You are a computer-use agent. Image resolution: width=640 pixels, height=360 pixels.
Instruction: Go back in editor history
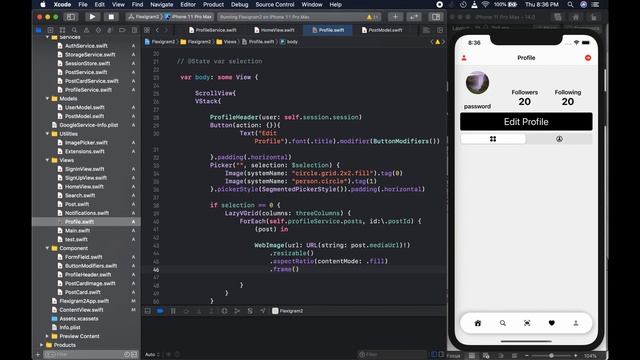(x=157, y=30)
